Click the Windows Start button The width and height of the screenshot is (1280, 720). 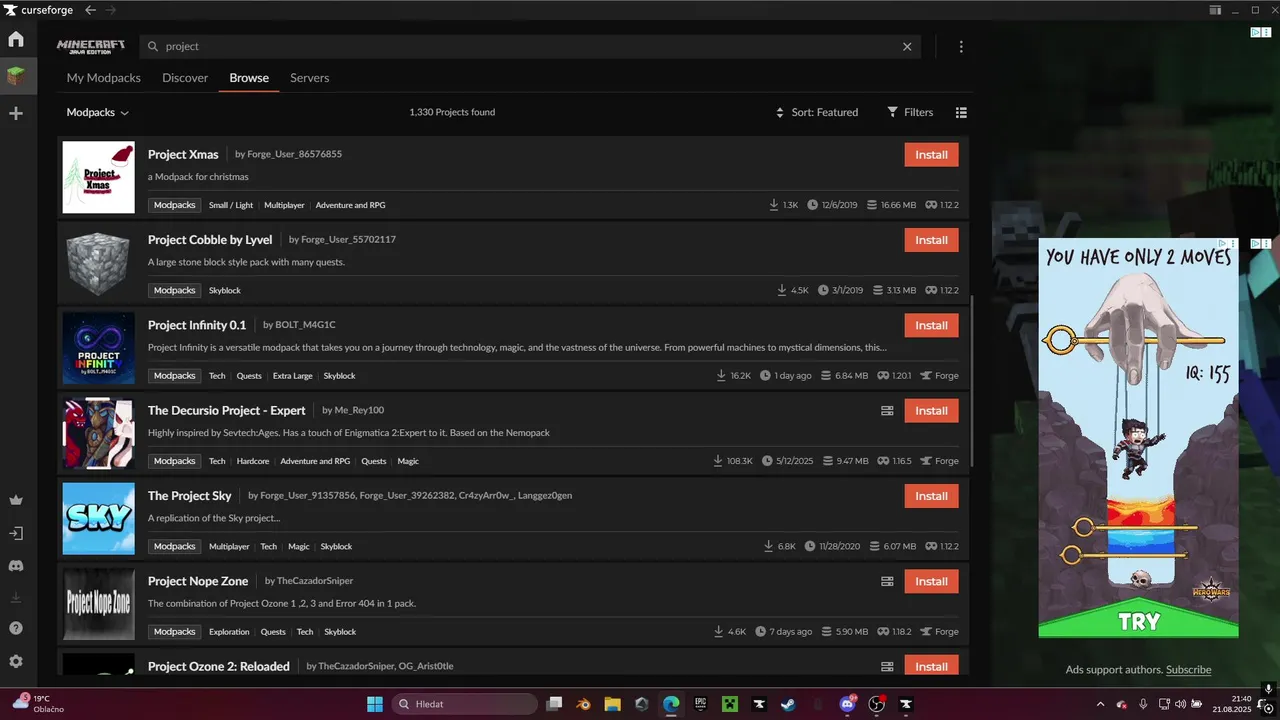pyautogui.click(x=374, y=704)
